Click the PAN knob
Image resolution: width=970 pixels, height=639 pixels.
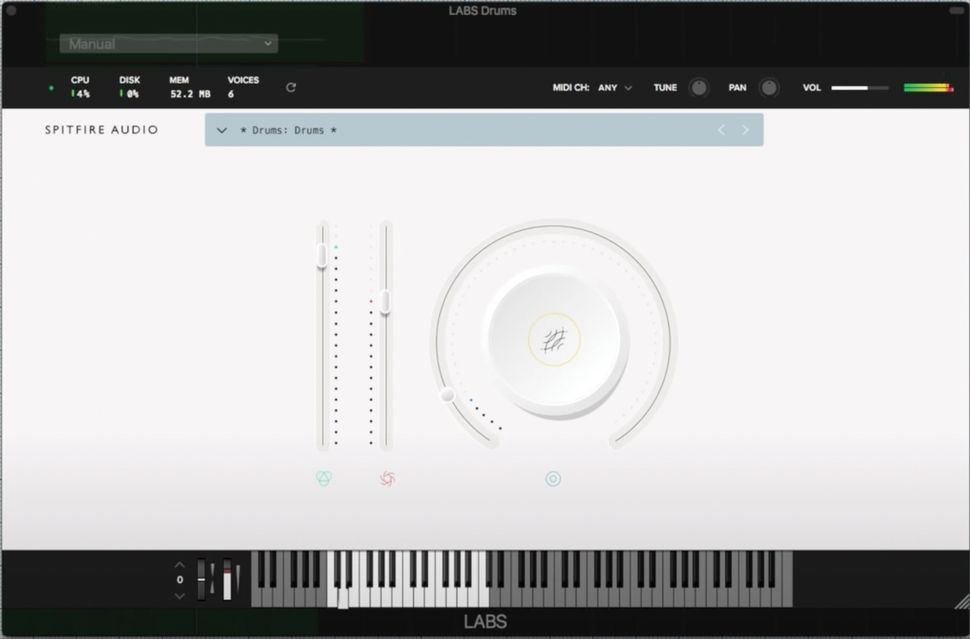click(770, 87)
